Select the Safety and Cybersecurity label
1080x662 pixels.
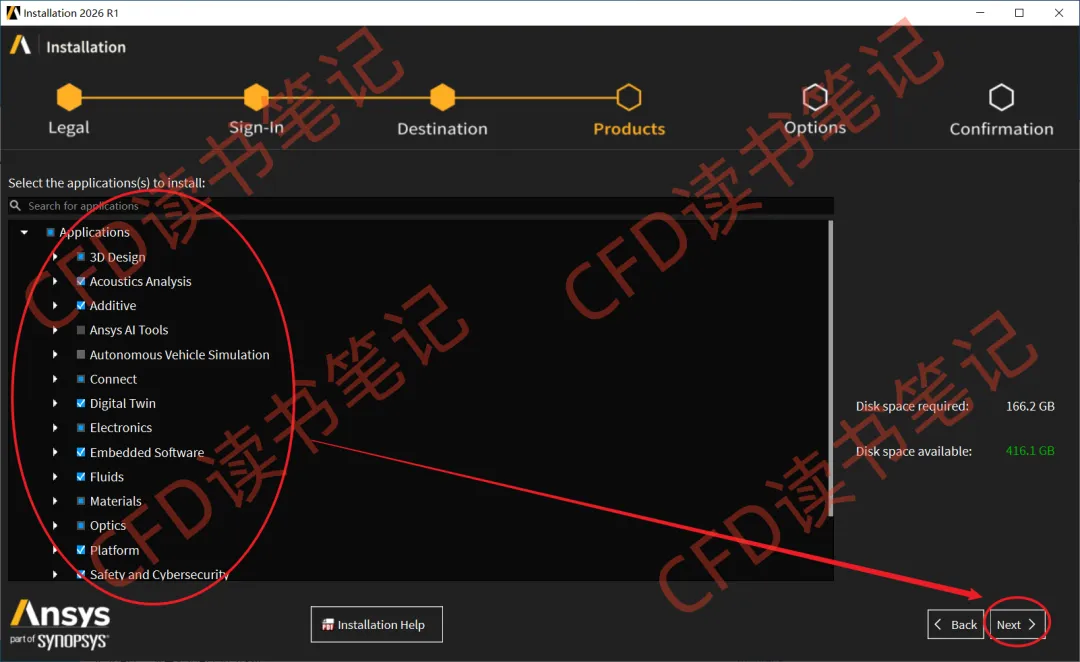159,574
